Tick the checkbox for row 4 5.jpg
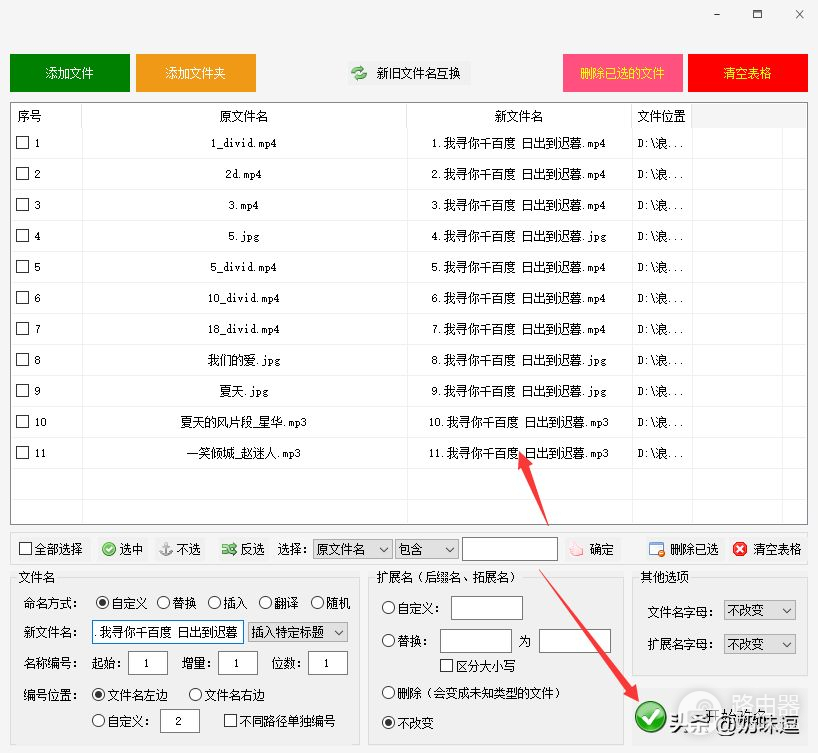818x753 pixels. tap(23, 236)
